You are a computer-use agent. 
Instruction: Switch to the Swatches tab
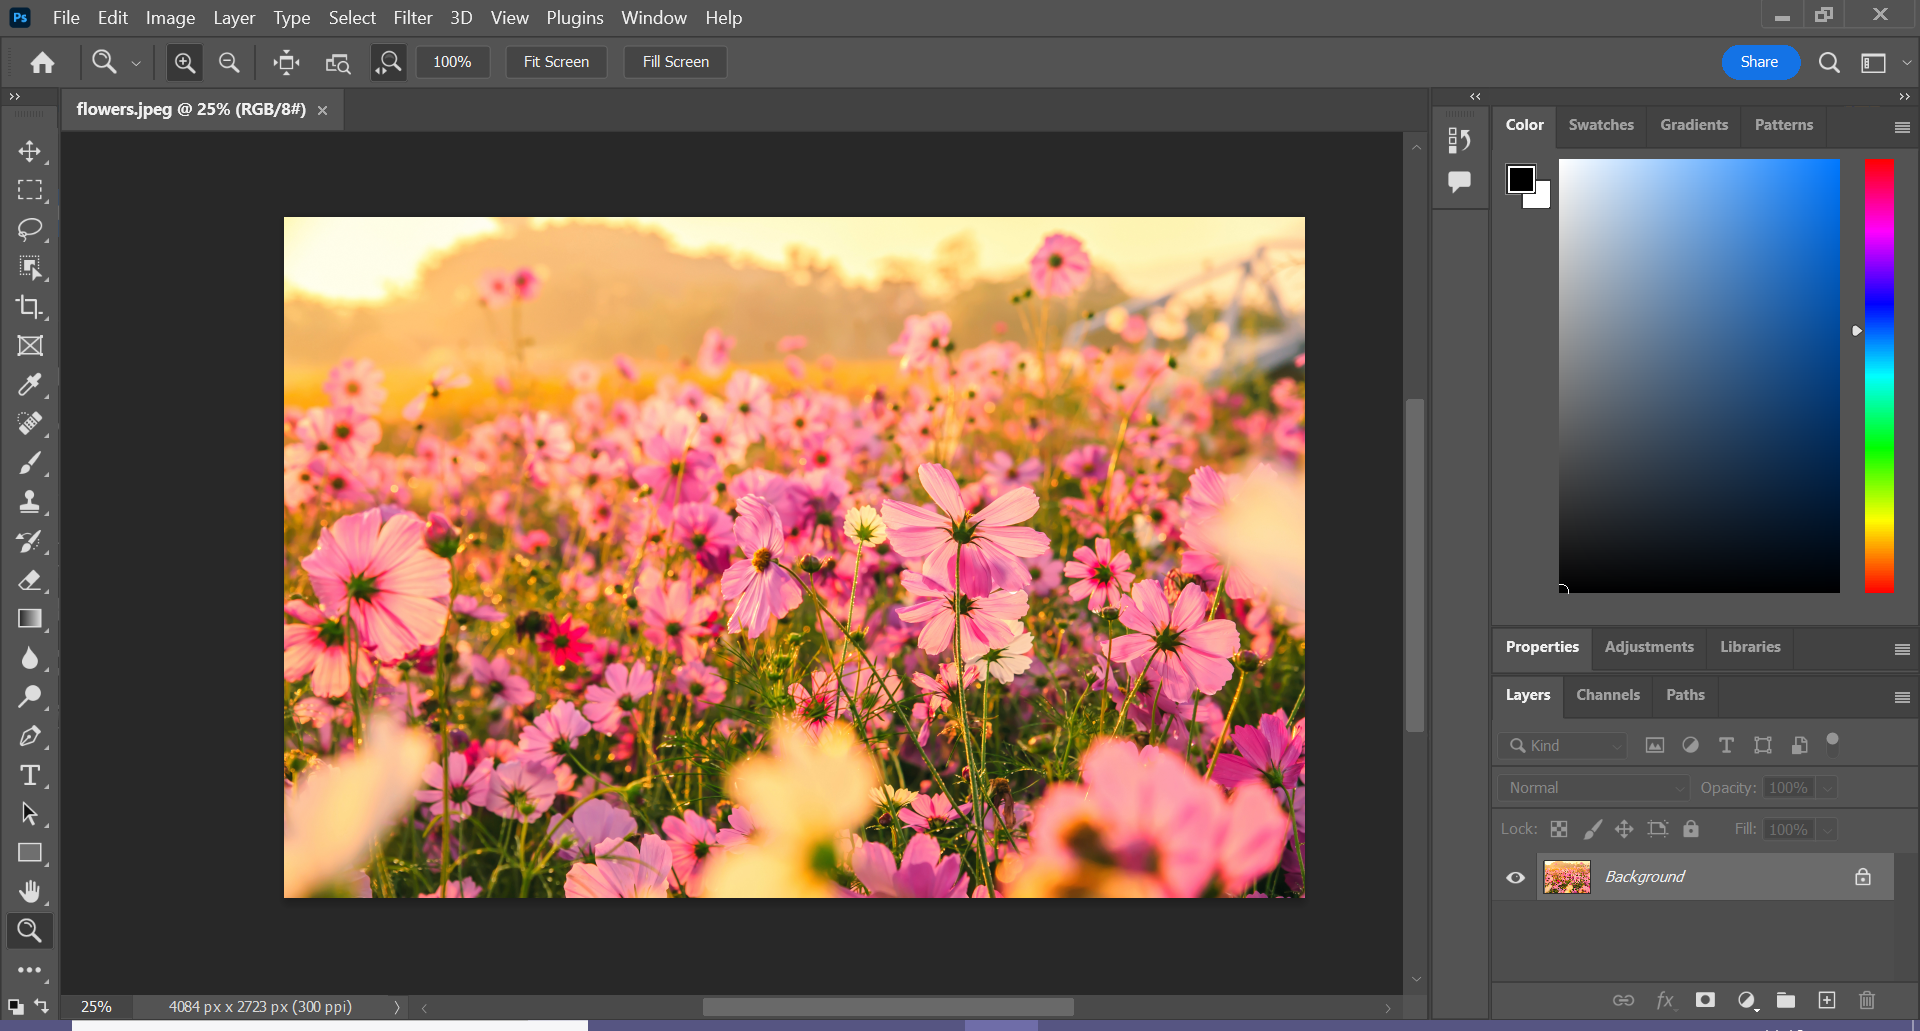coord(1601,125)
